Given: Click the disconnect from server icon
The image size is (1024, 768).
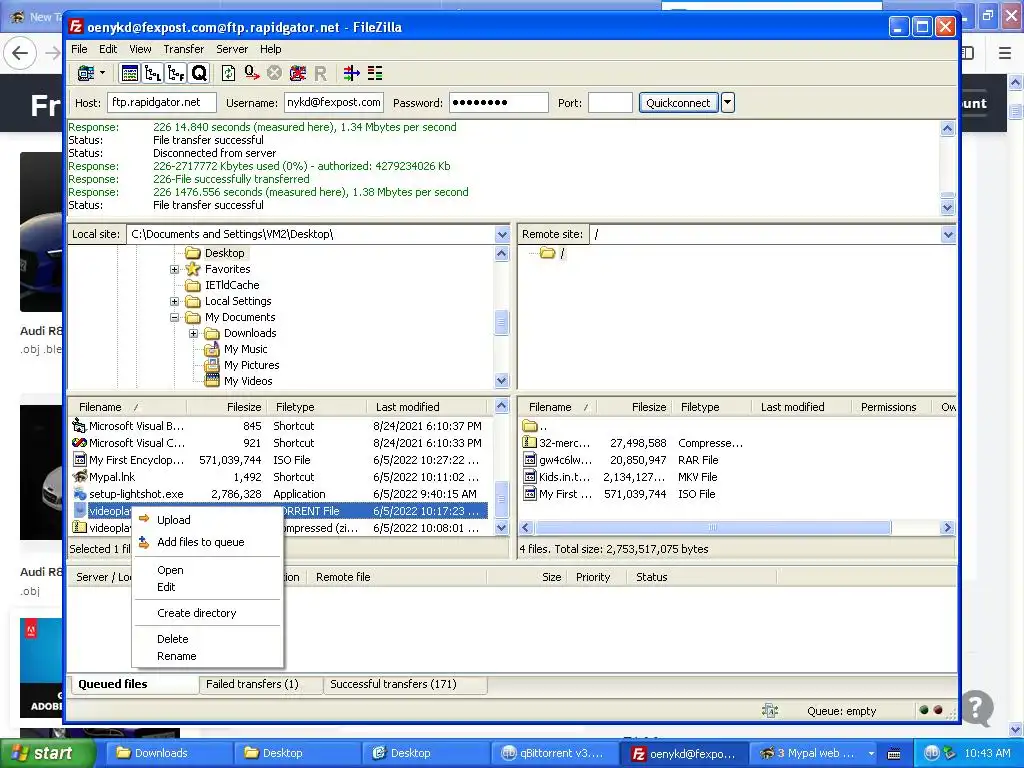Looking at the screenshot, I should tap(298, 73).
